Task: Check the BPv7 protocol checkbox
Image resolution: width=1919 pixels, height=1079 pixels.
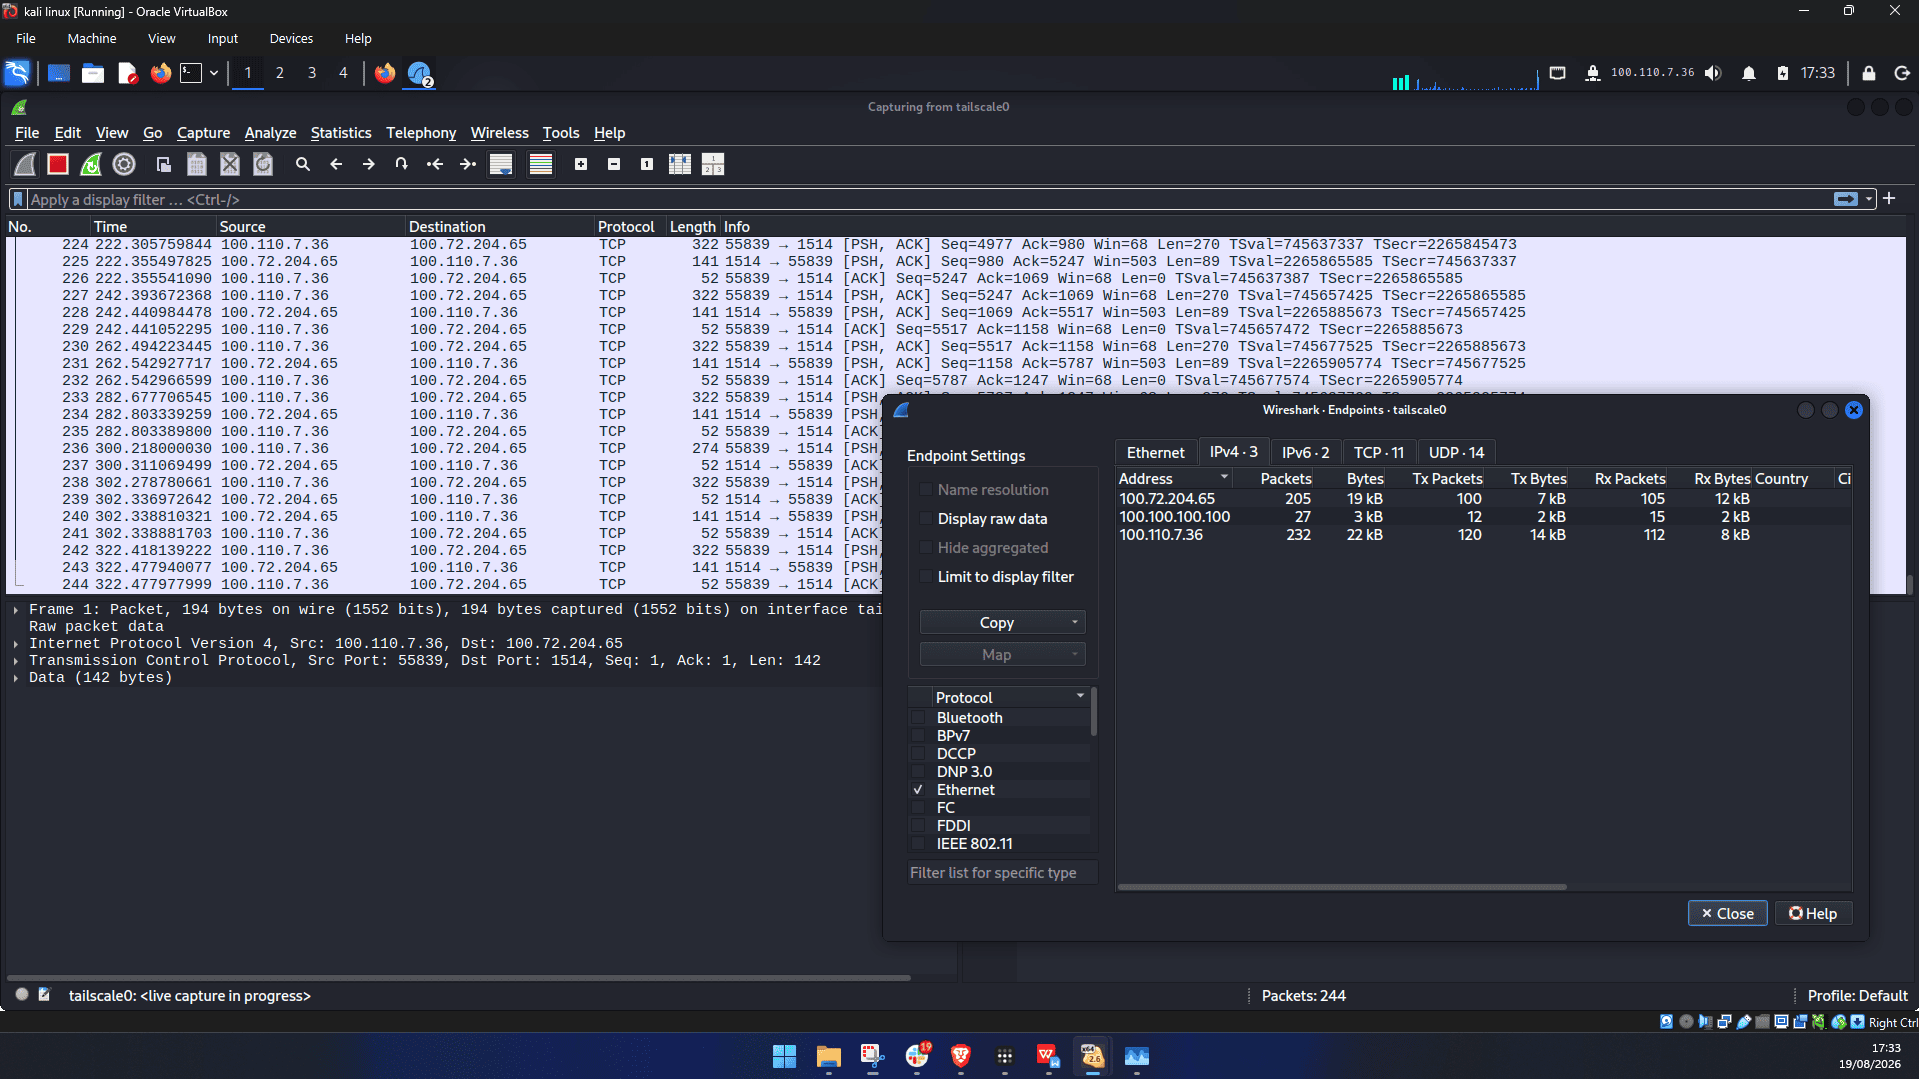Action: [x=918, y=736]
